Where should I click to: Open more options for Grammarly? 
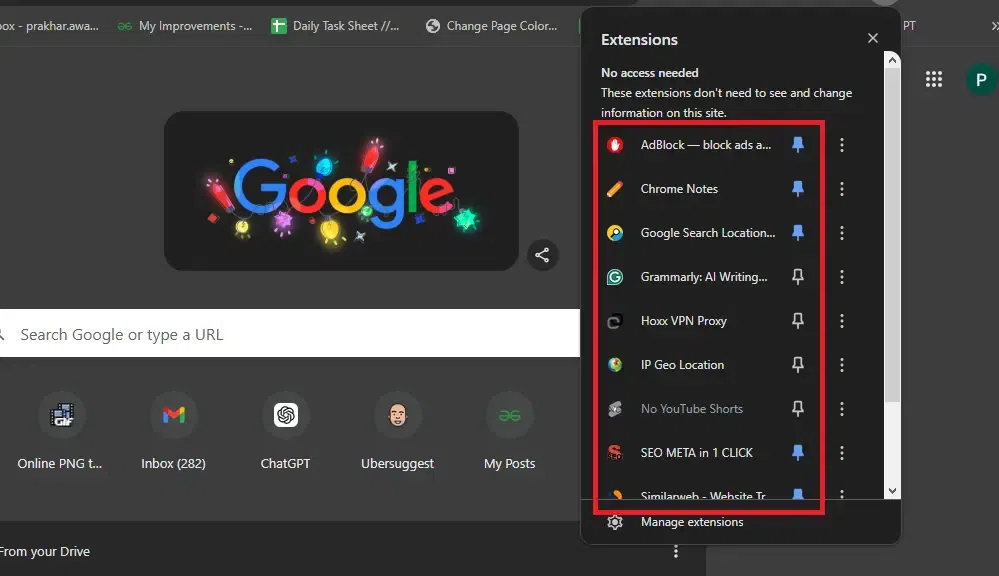pyautogui.click(x=842, y=277)
